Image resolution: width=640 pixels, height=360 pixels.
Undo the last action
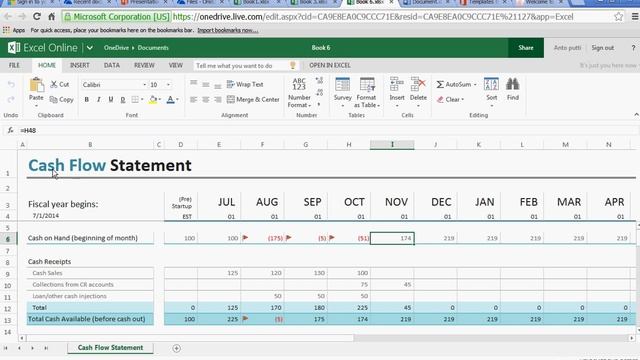coord(11,84)
